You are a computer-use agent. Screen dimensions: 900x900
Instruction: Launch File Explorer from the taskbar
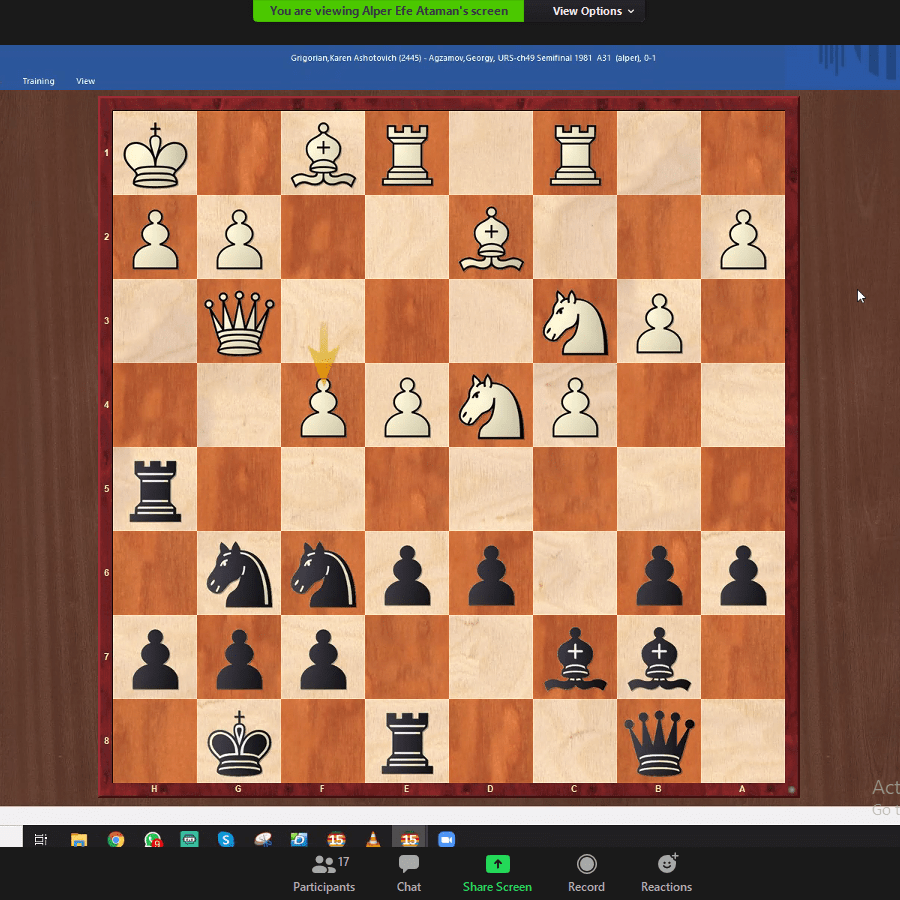[79, 840]
